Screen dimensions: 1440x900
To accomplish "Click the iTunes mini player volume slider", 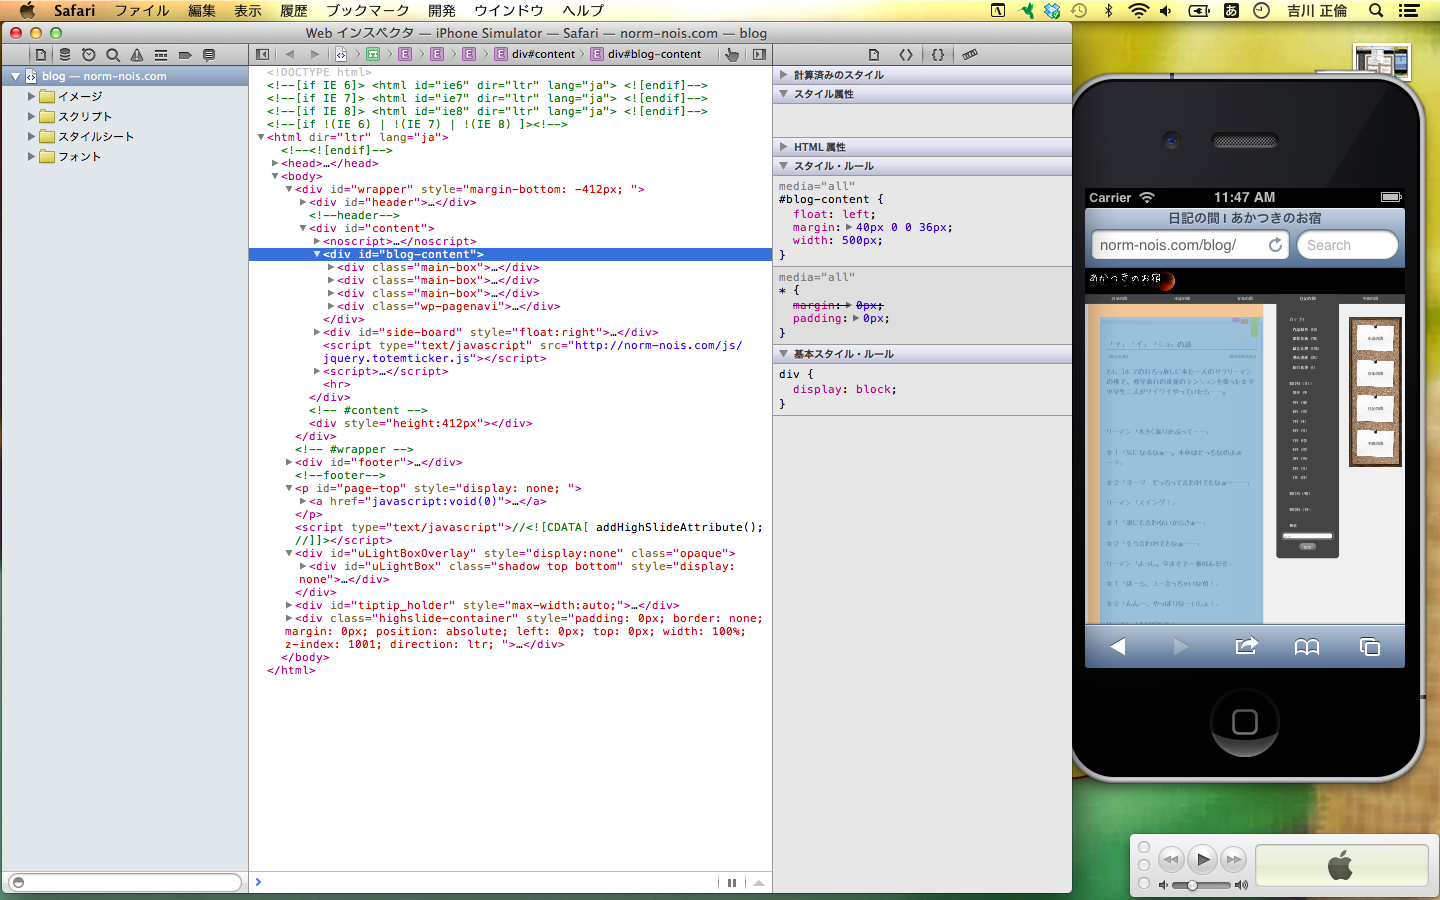I will point(1200,885).
